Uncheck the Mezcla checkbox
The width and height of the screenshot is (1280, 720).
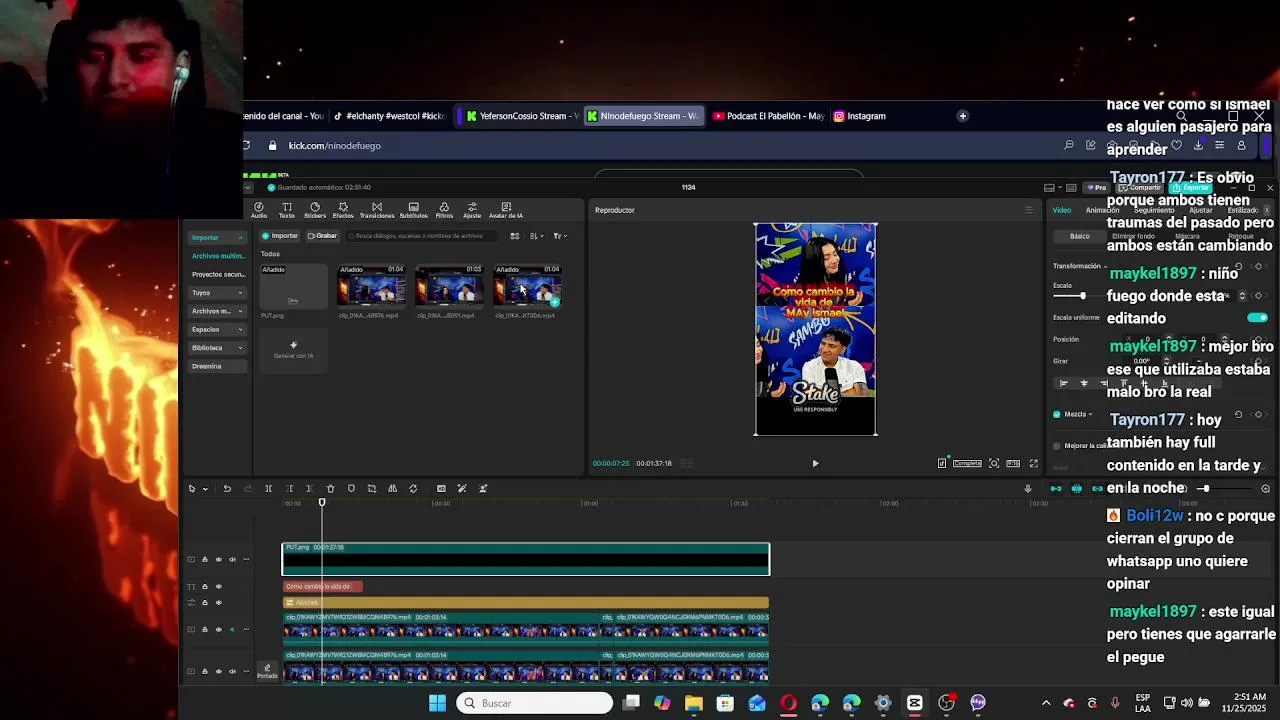(1057, 414)
